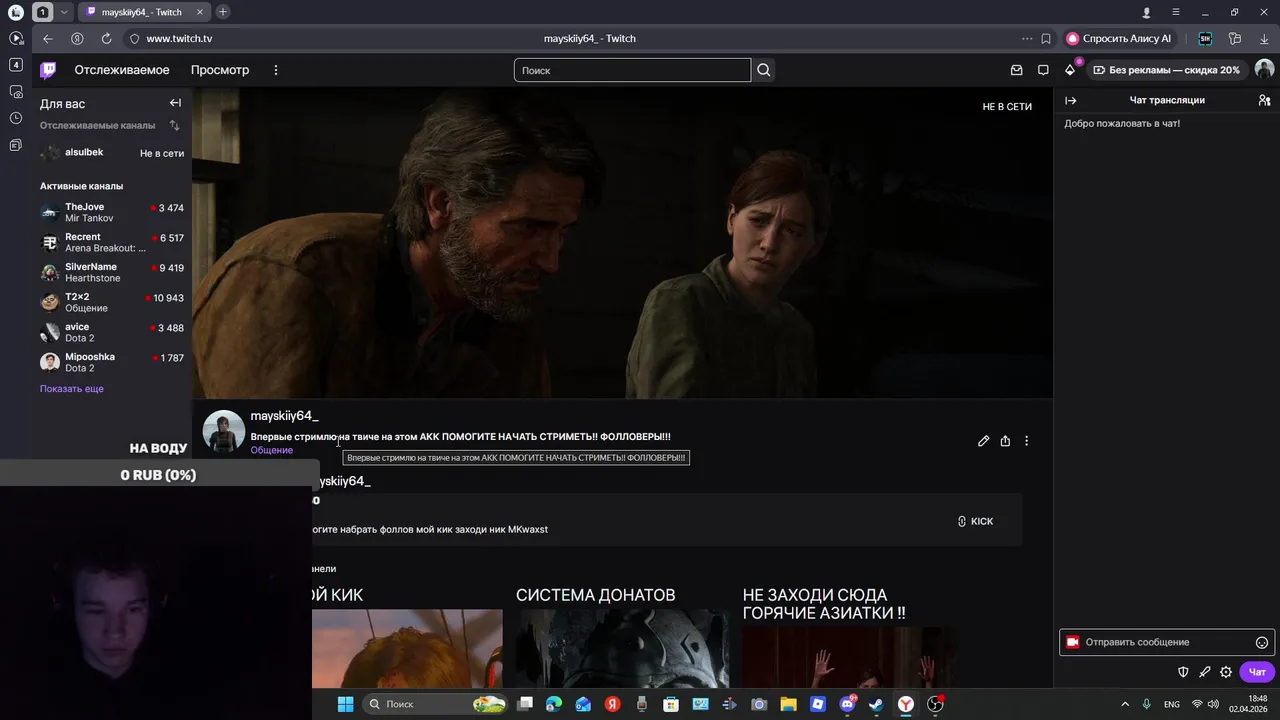The height and width of the screenshot is (720, 1280).
Task: Open Twitch three-dot more menu
Action: pos(276,70)
